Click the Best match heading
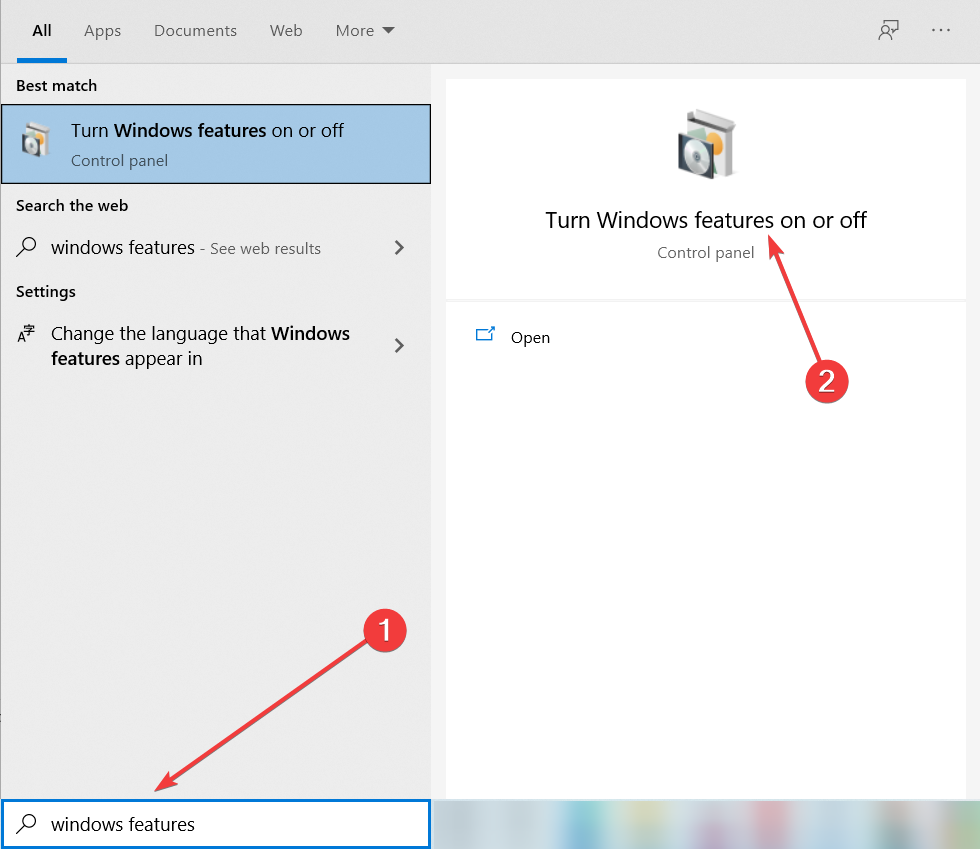980x849 pixels. point(56,86)
